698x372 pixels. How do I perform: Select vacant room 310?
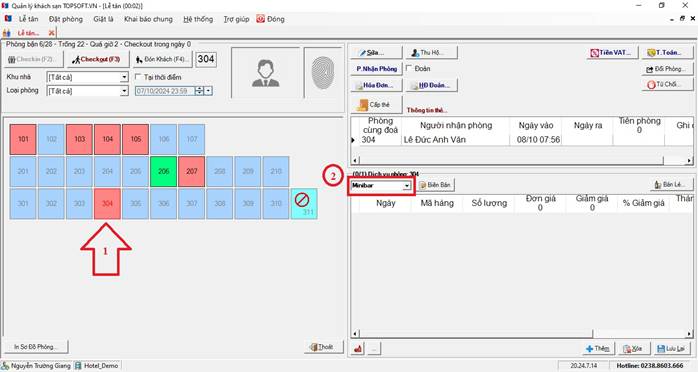click(x=276, y=204)
